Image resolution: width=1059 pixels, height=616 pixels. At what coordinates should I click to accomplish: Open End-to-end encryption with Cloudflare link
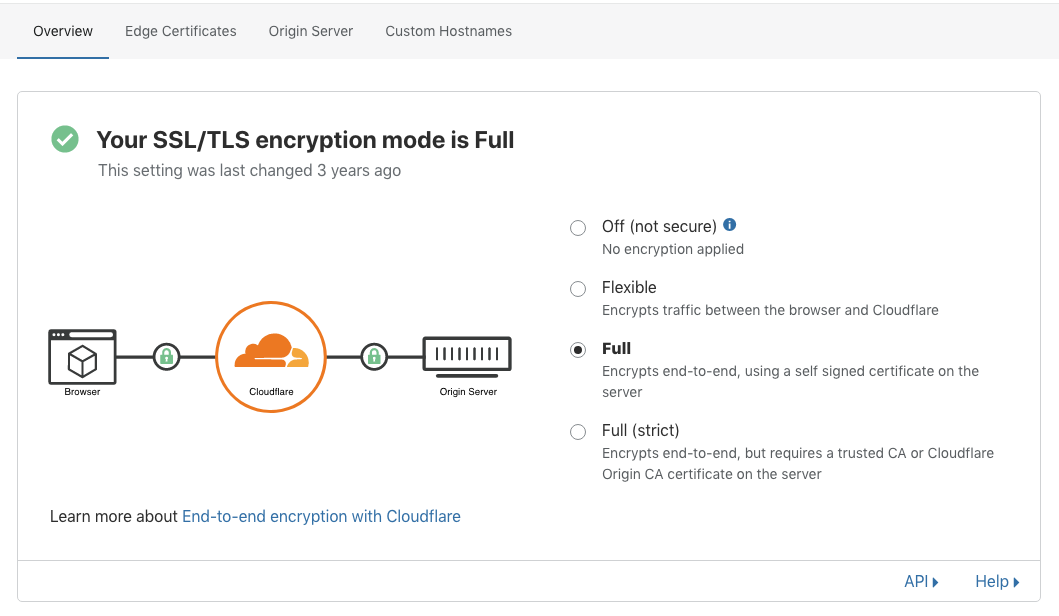(x=321, y=517)
